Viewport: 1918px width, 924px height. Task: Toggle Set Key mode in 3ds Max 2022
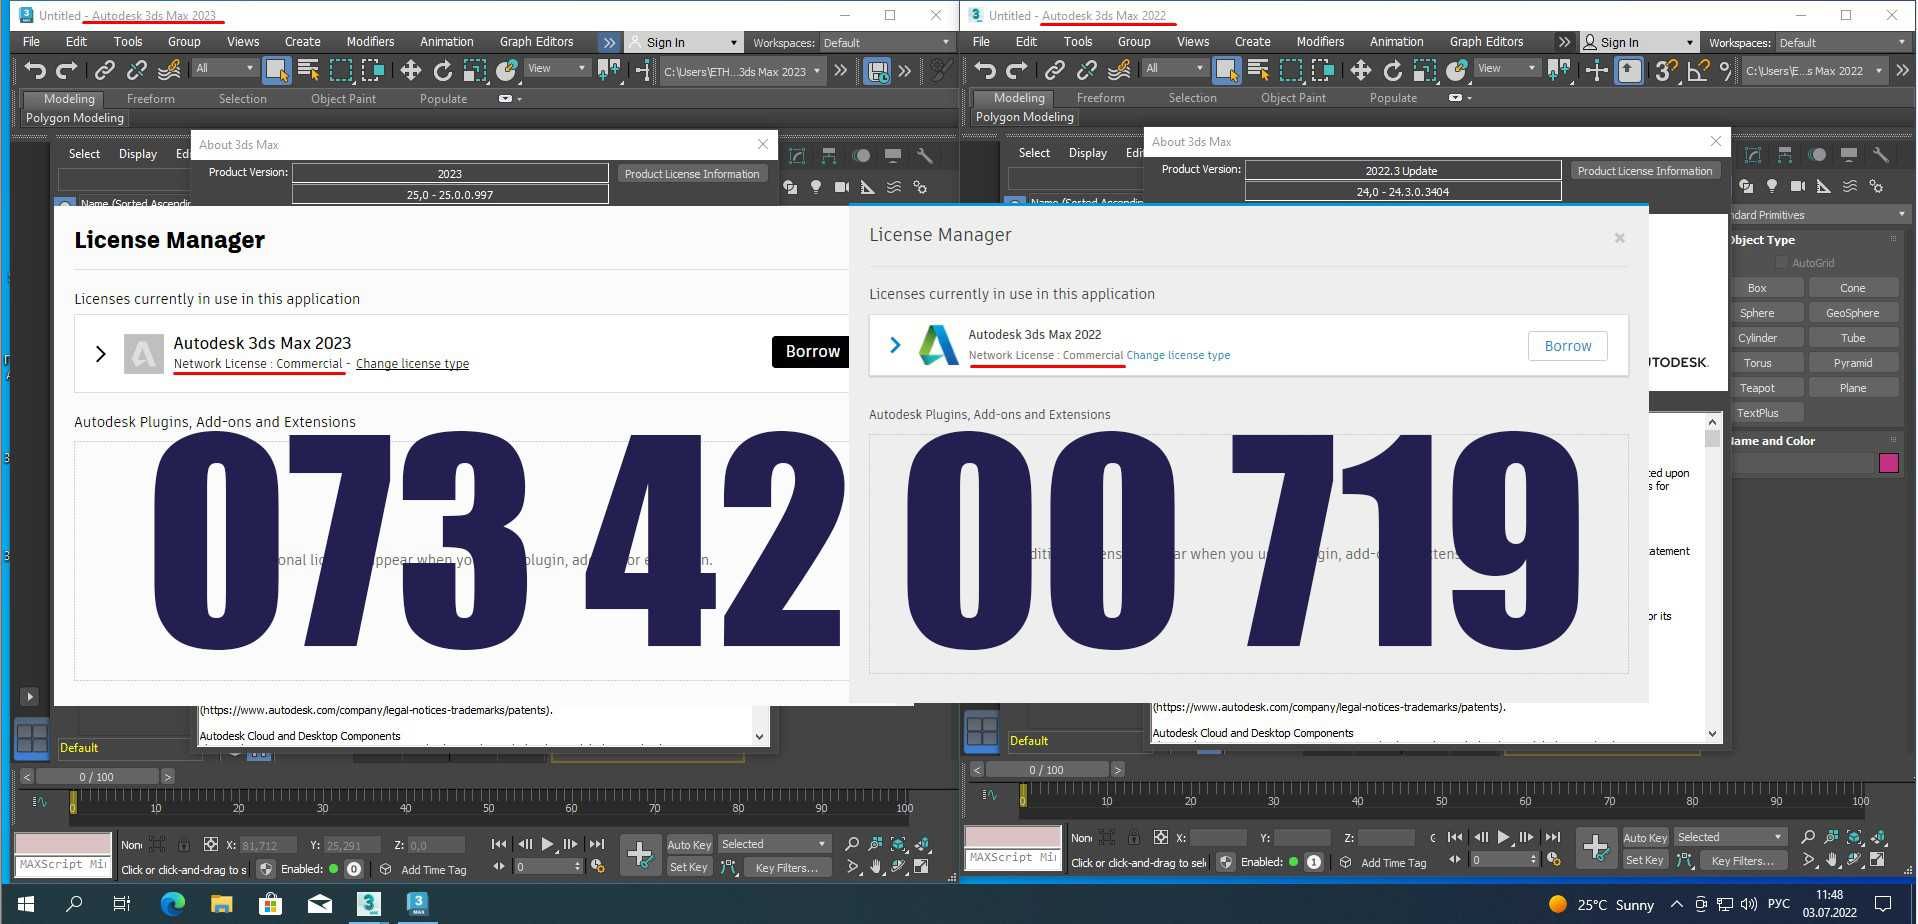pyautogui.click(x=1645, y=860)
